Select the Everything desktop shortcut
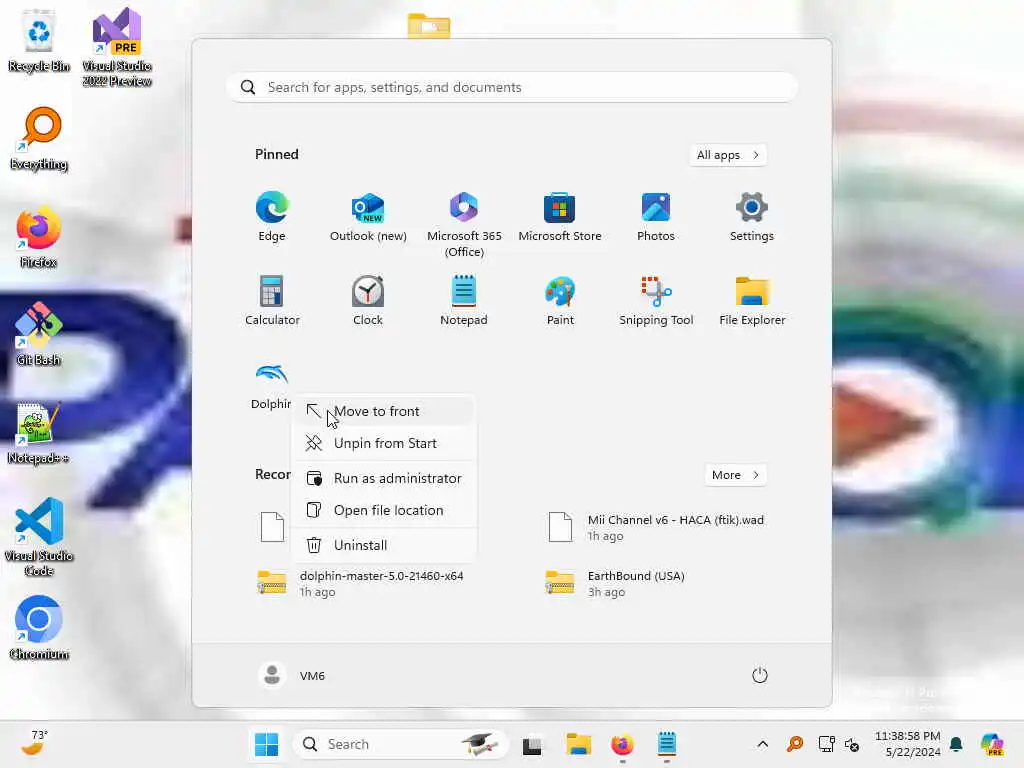The width and height of the screenshot is (1024, 768). pos(39,138)
